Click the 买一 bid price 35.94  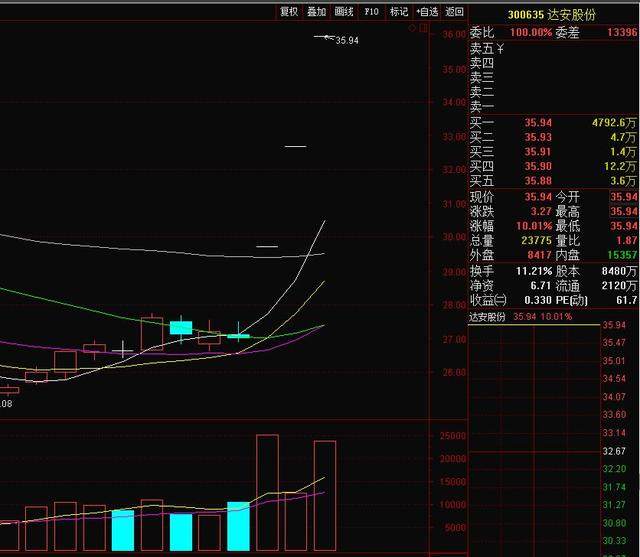click(538, 123)
